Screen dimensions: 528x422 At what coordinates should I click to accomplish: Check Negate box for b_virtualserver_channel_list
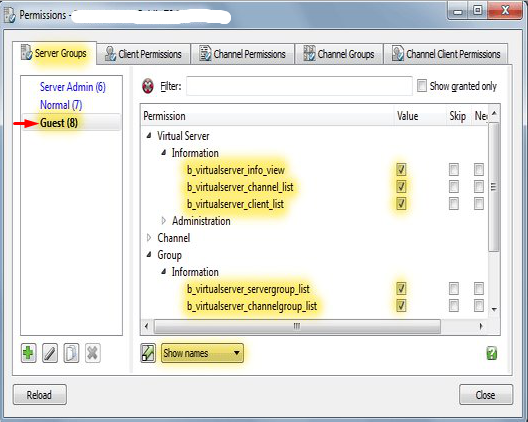(479, 186)
